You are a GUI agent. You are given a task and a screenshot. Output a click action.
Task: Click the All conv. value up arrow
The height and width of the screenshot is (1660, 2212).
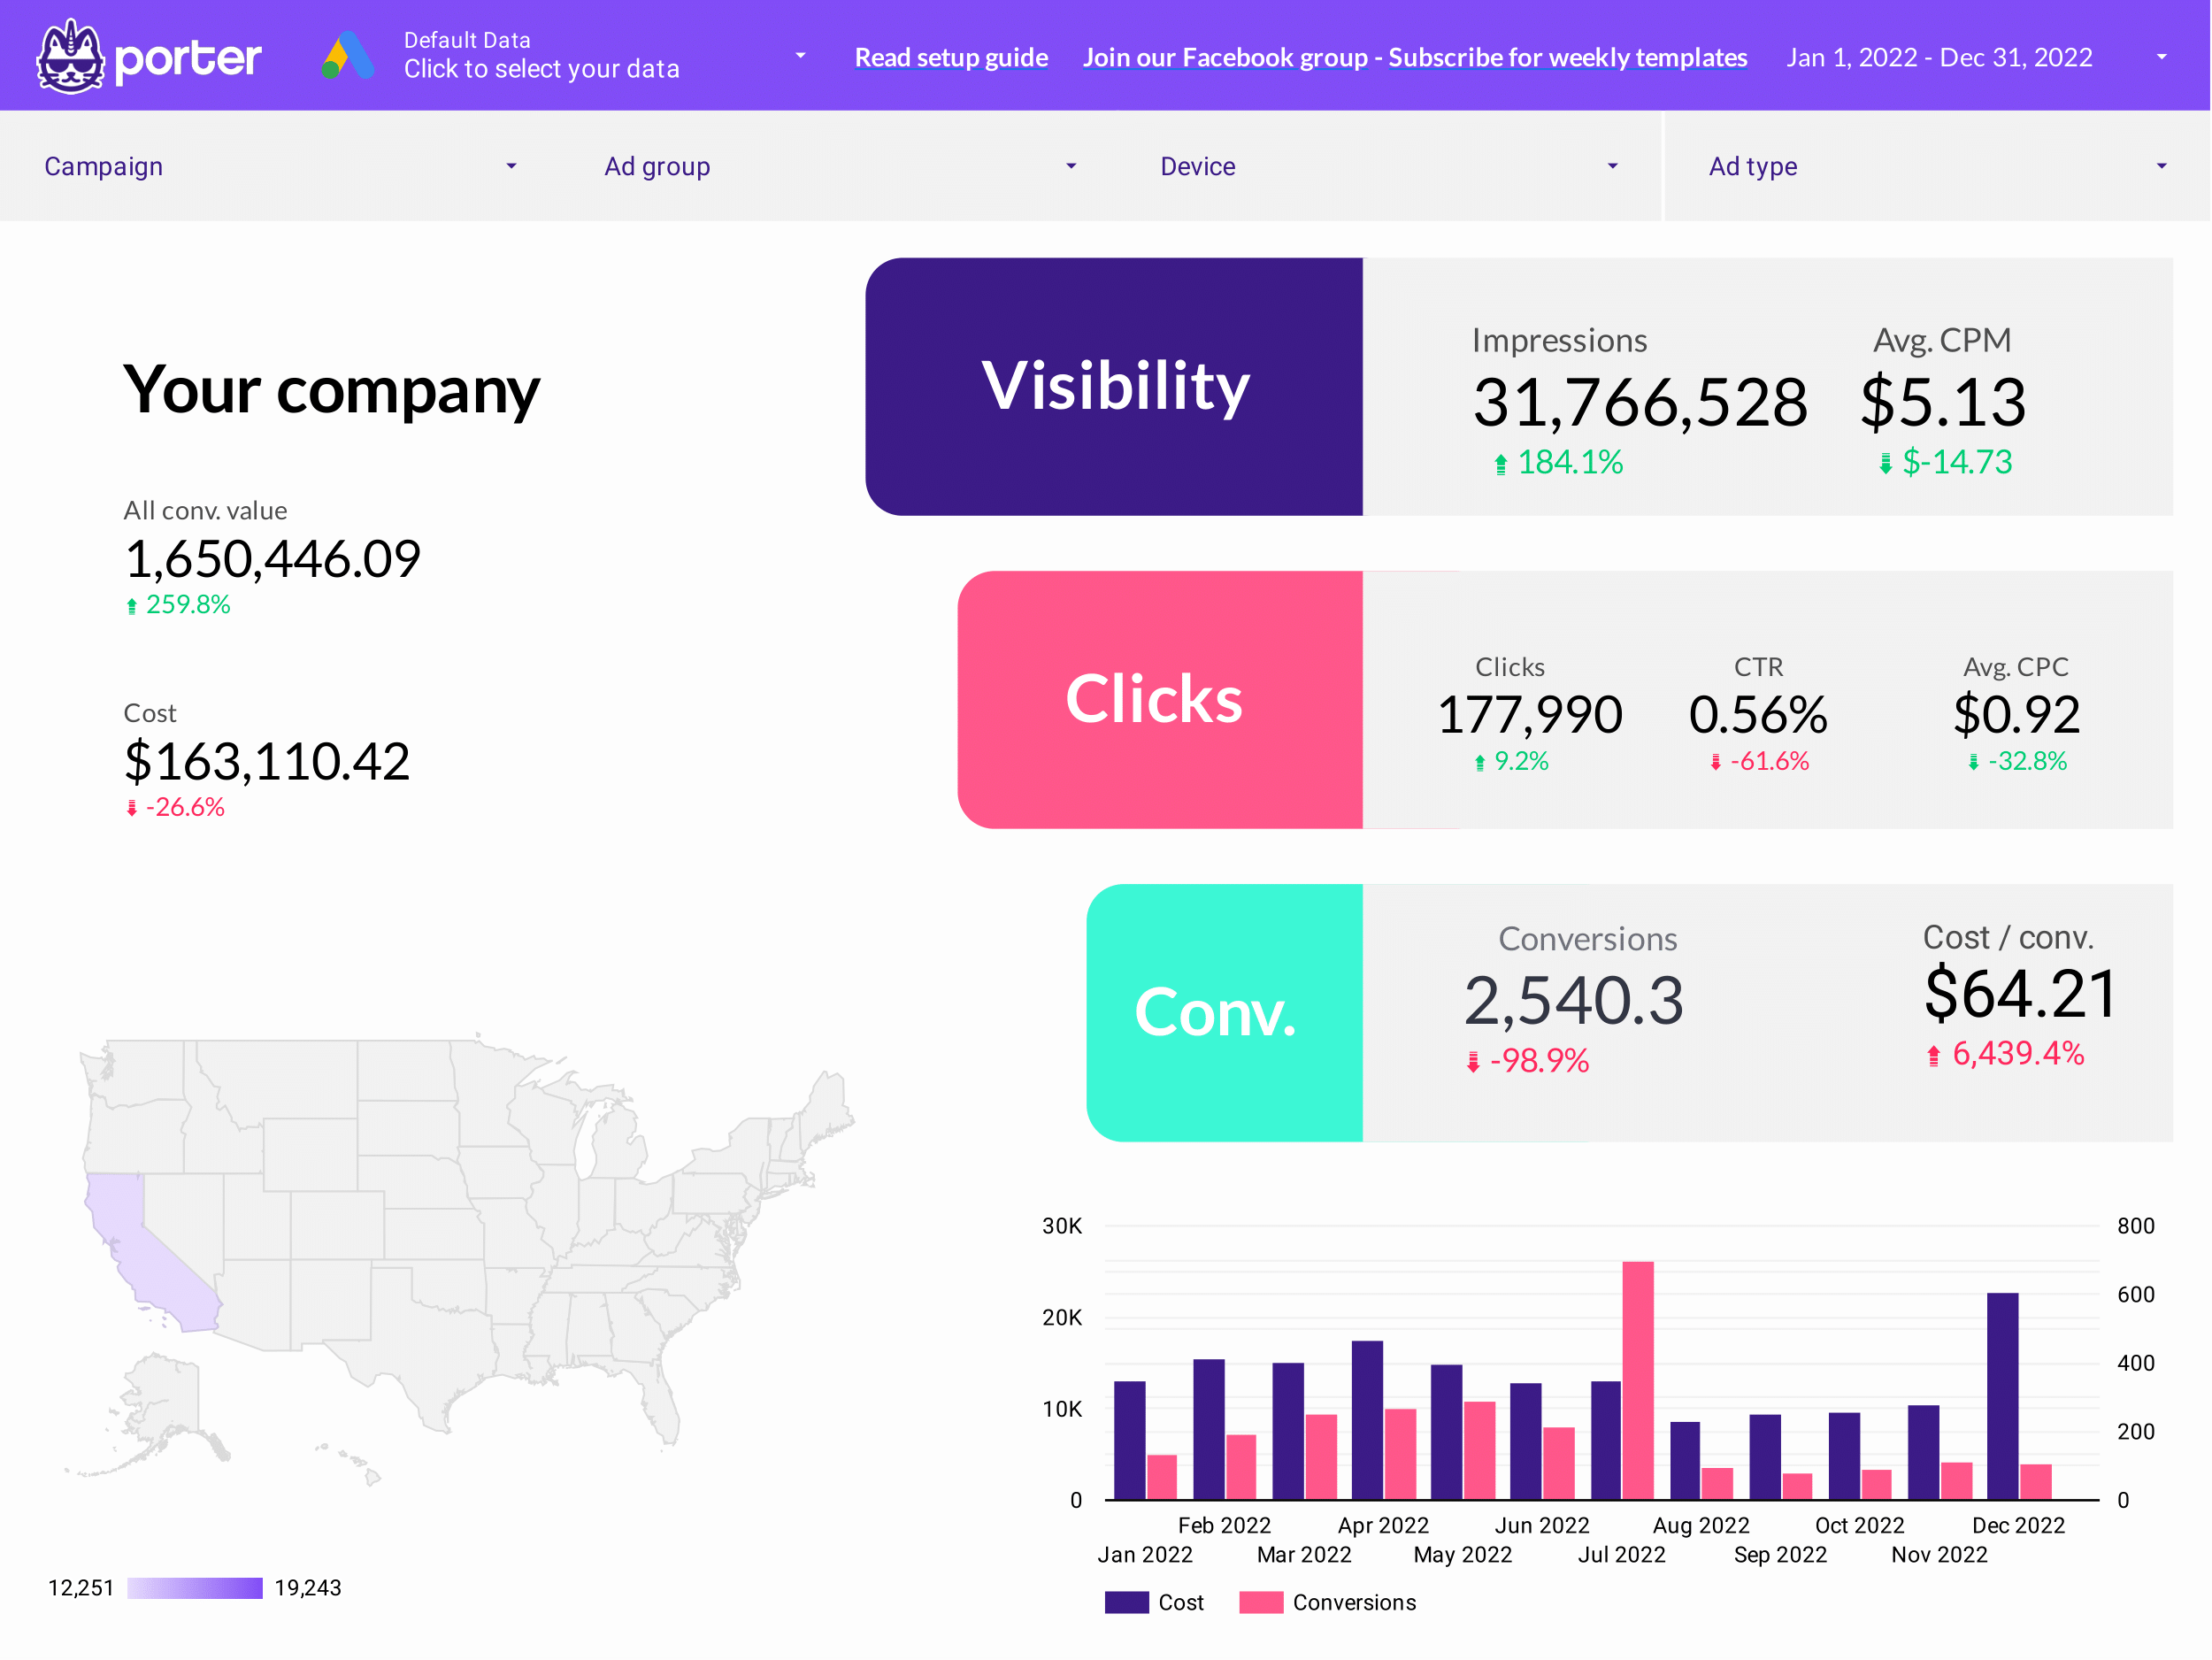(x=131, y=606)
